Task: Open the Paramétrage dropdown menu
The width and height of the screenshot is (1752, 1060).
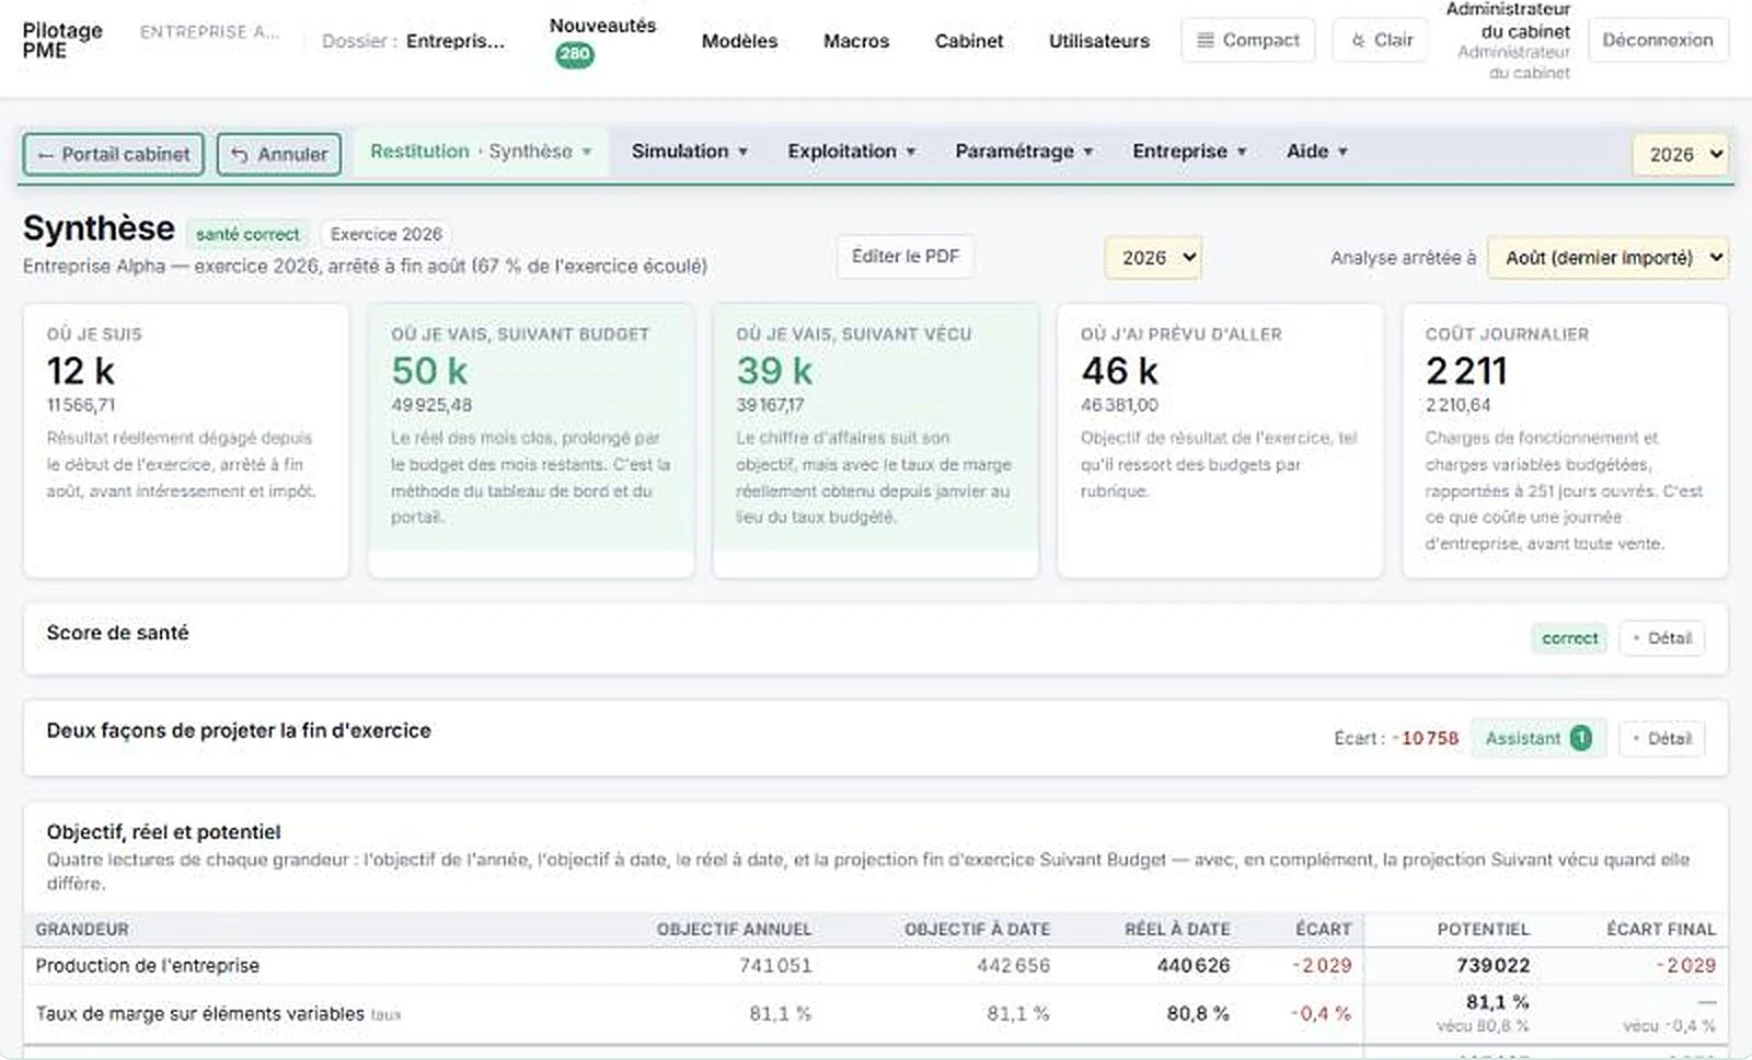Action: pyautogui.click(x=1024, y=151)
